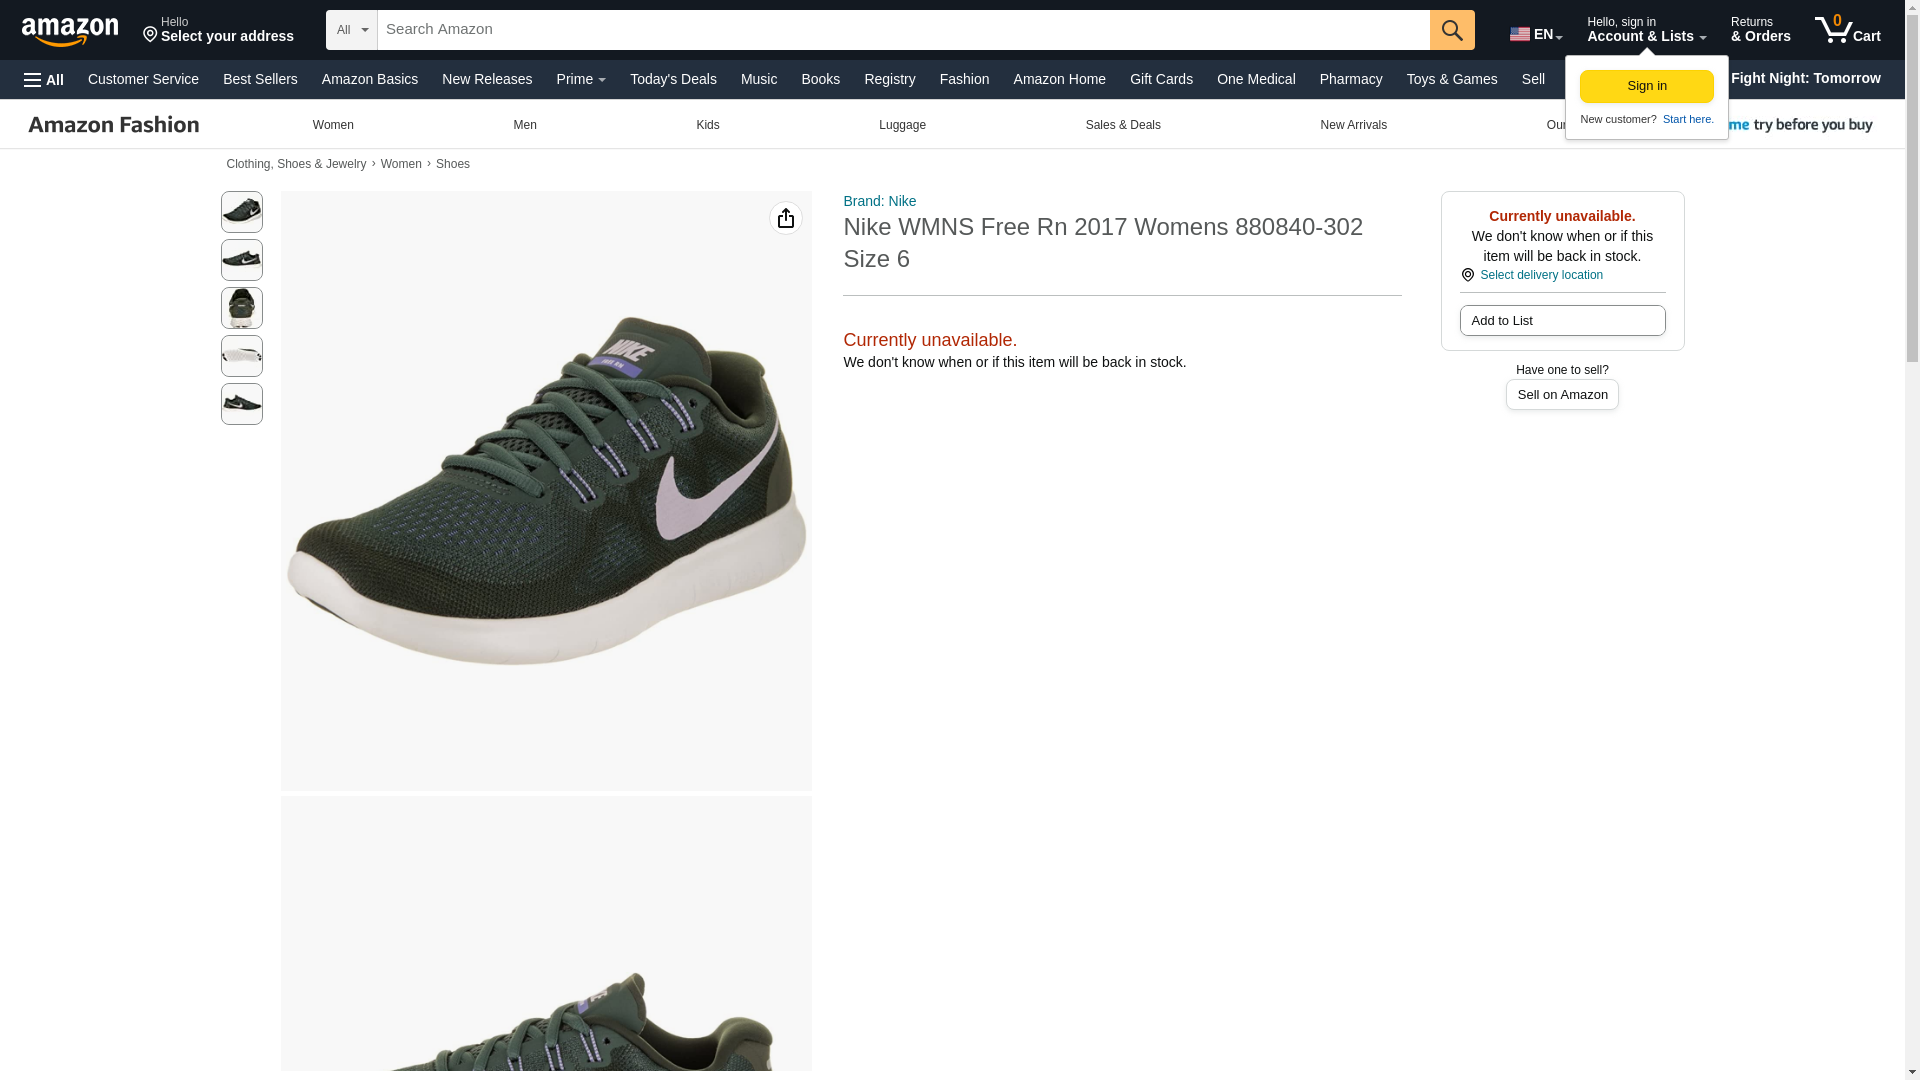
Task: Expand the search category All dropdown
Action: click(352, 30)
